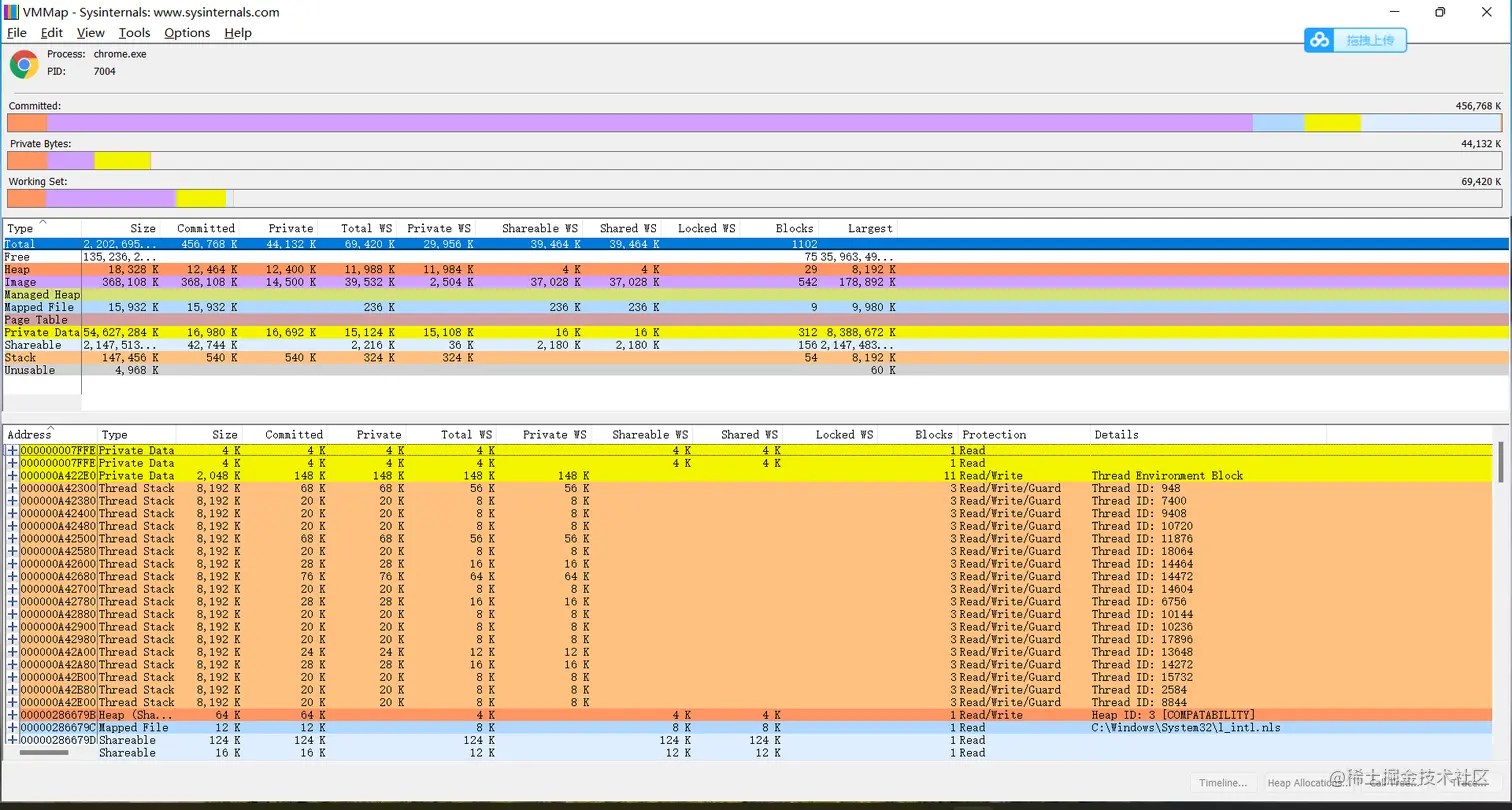Click the 'Thread ID: 17896' details cell

point(1143,640)
